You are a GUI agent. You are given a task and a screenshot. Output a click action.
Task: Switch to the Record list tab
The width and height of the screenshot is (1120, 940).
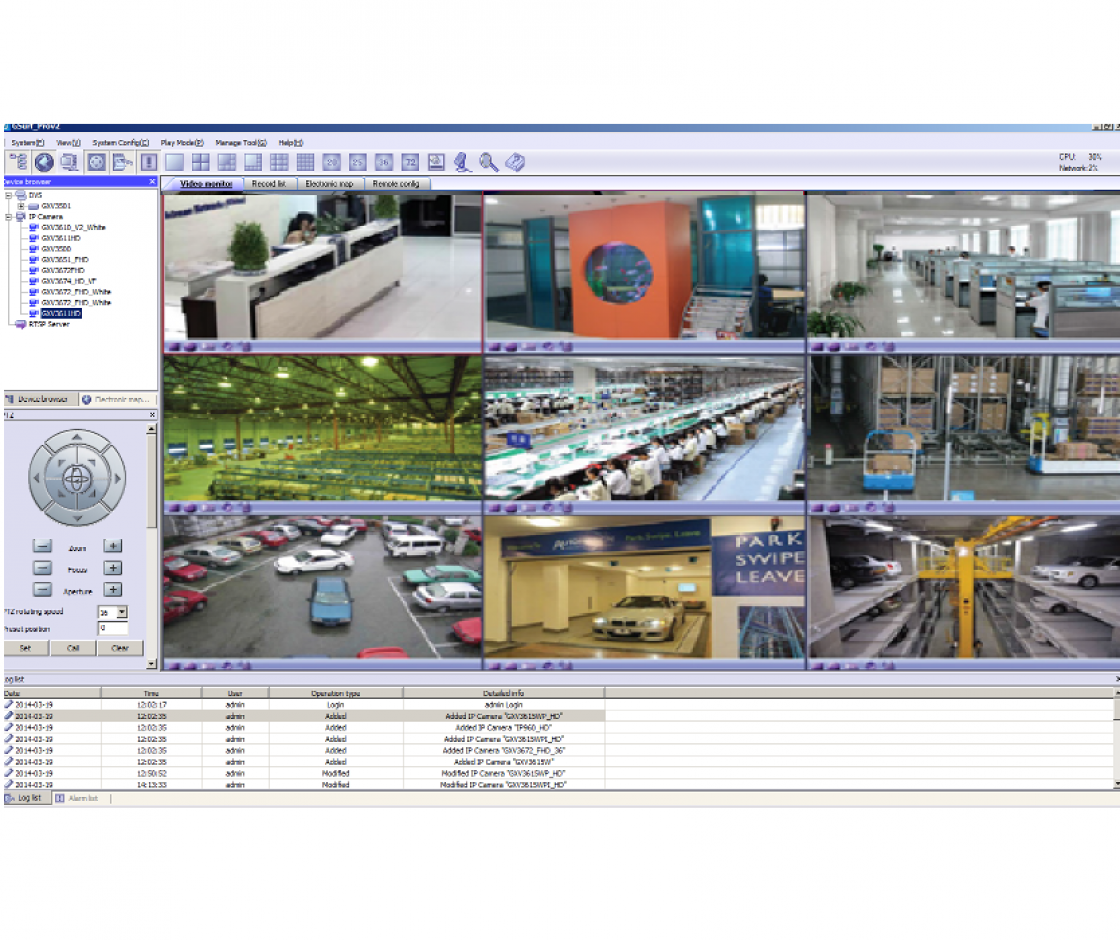(269, 184)
